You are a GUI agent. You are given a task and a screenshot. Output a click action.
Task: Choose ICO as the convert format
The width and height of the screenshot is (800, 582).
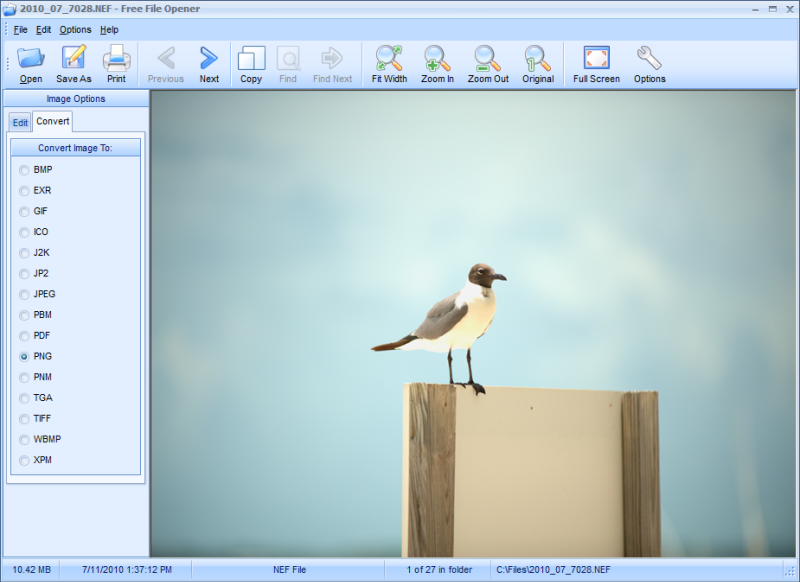coord(24,232)
